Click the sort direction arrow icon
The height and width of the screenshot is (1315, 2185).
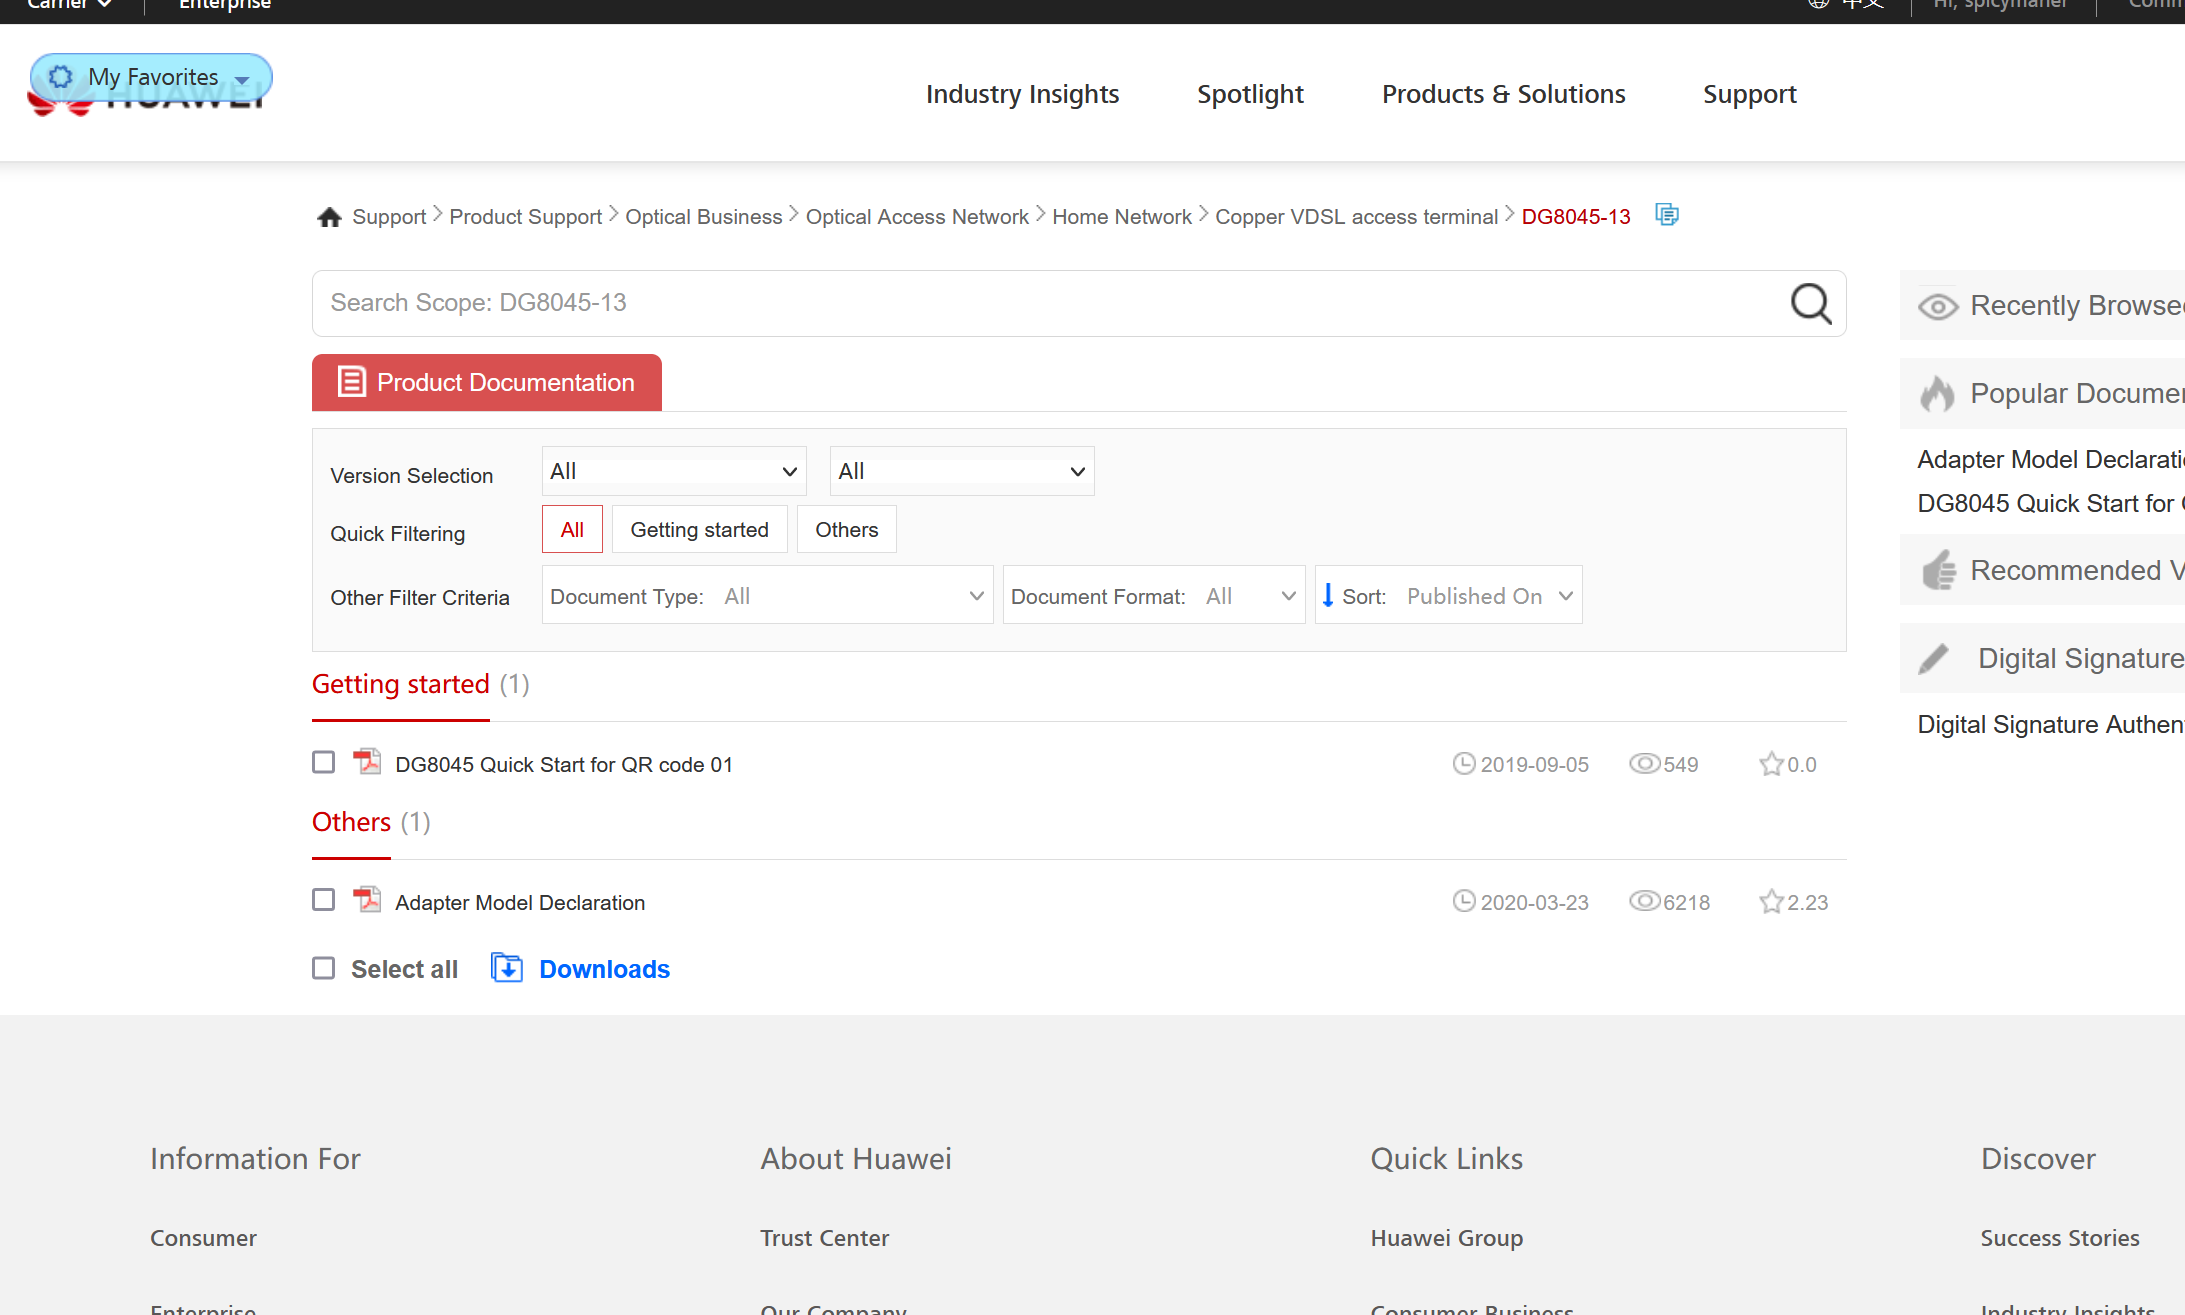(x=1328, y=596)
